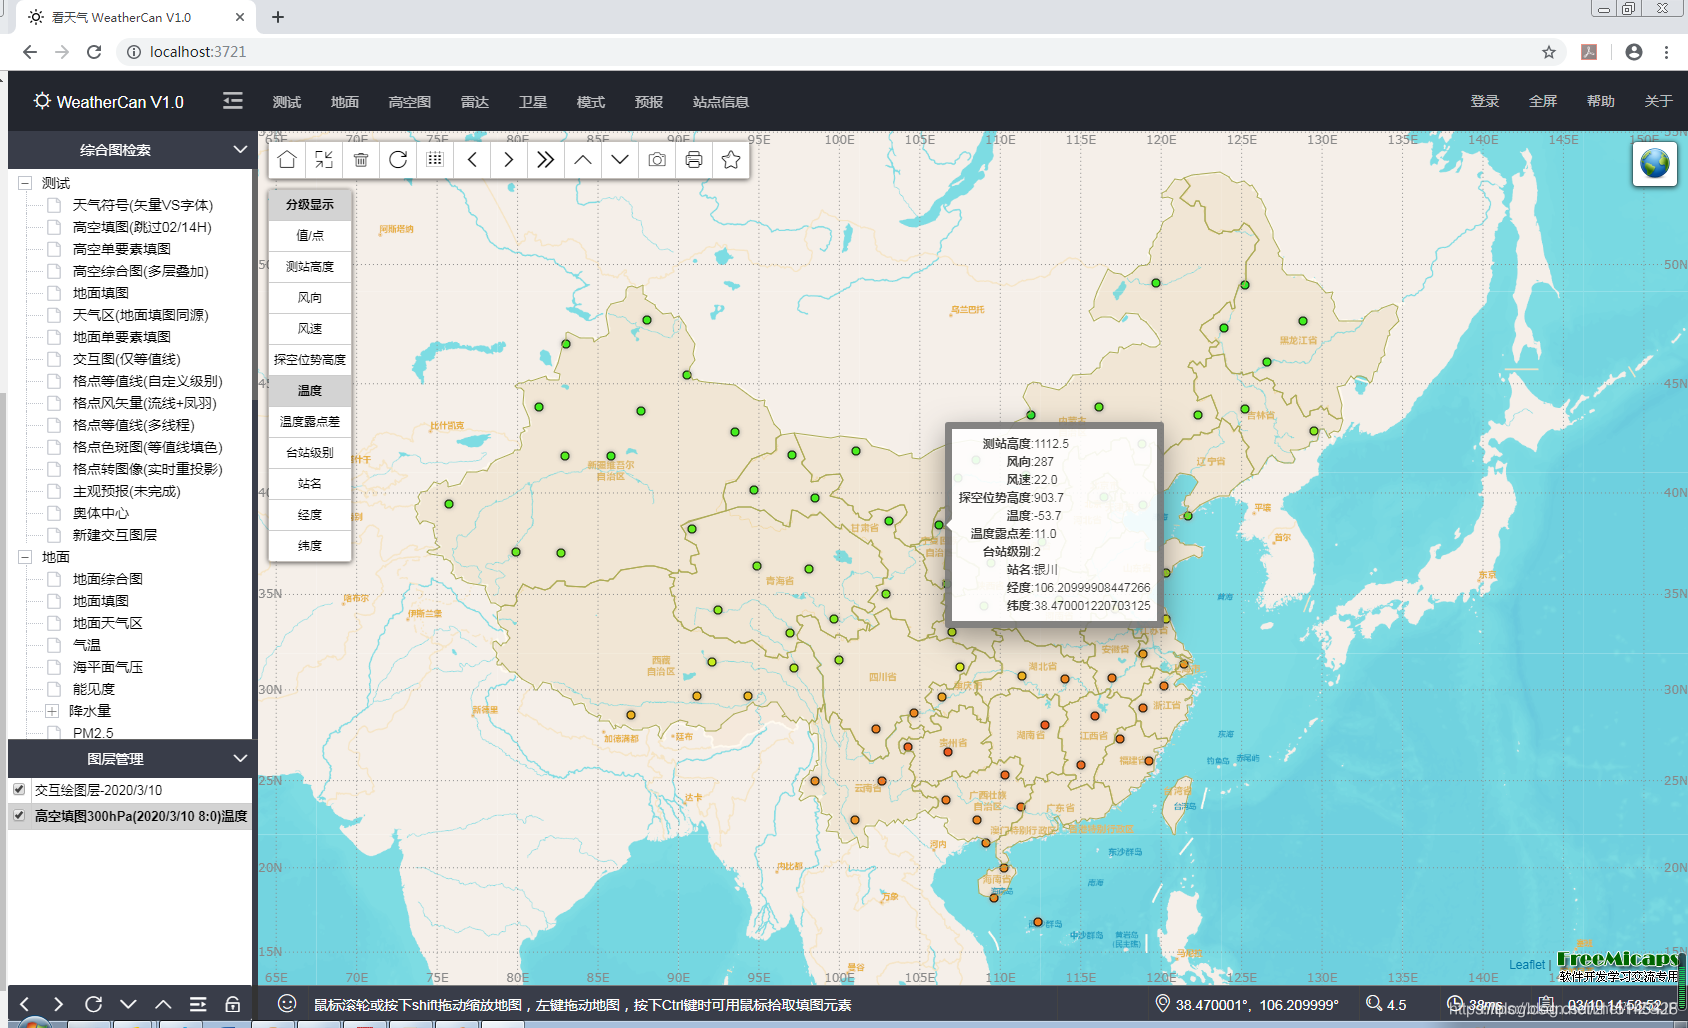Open the 高空图 menu
Image resolution: width=1688 pixels, height=1028 pixels.
click(x=410, y=102)
